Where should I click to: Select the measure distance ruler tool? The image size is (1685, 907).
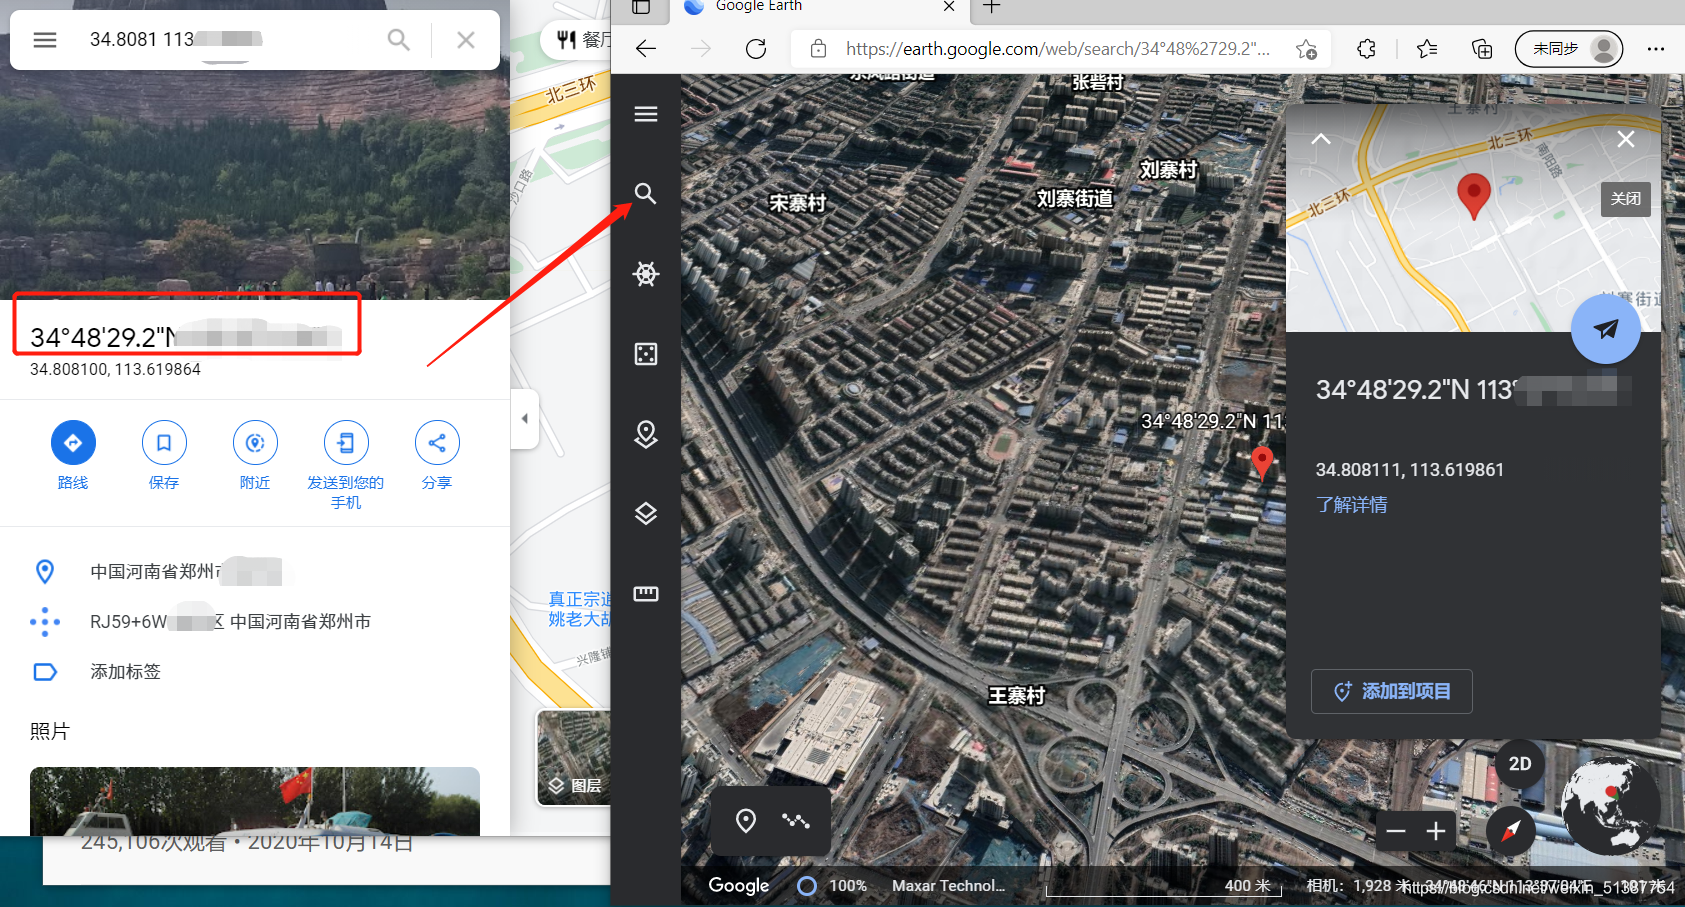(646, 594)
